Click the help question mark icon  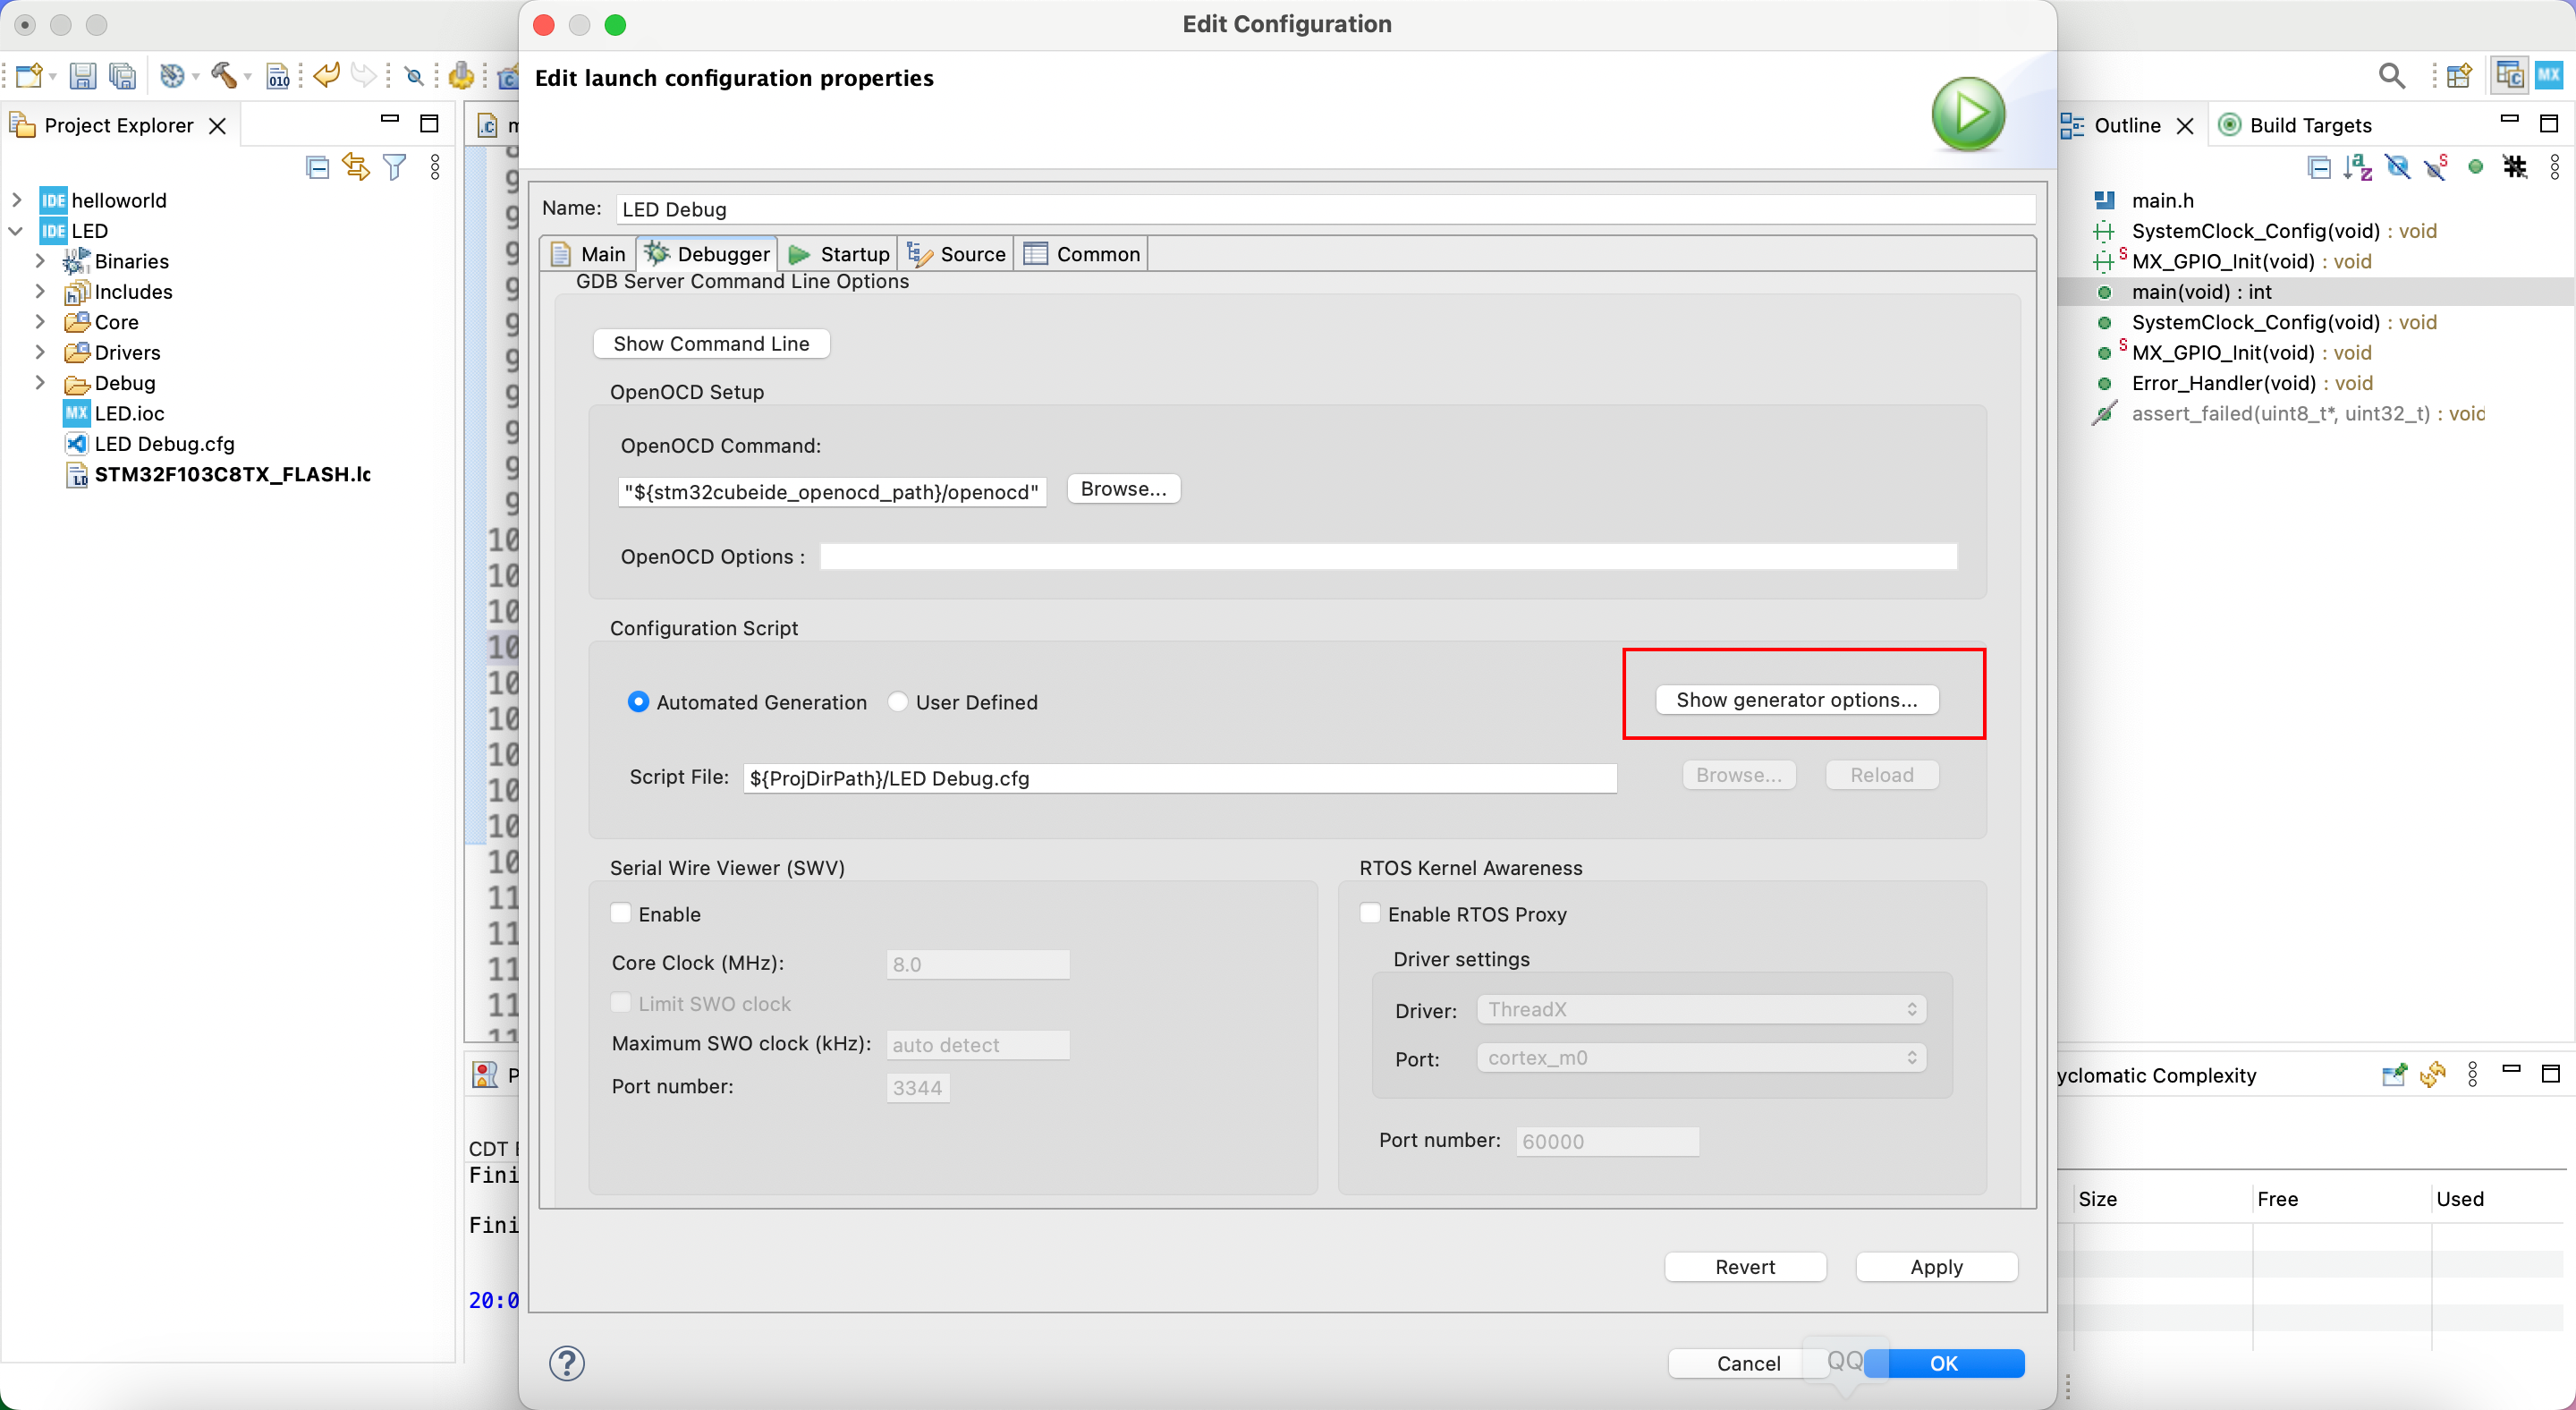click(x=567, y=1363)
